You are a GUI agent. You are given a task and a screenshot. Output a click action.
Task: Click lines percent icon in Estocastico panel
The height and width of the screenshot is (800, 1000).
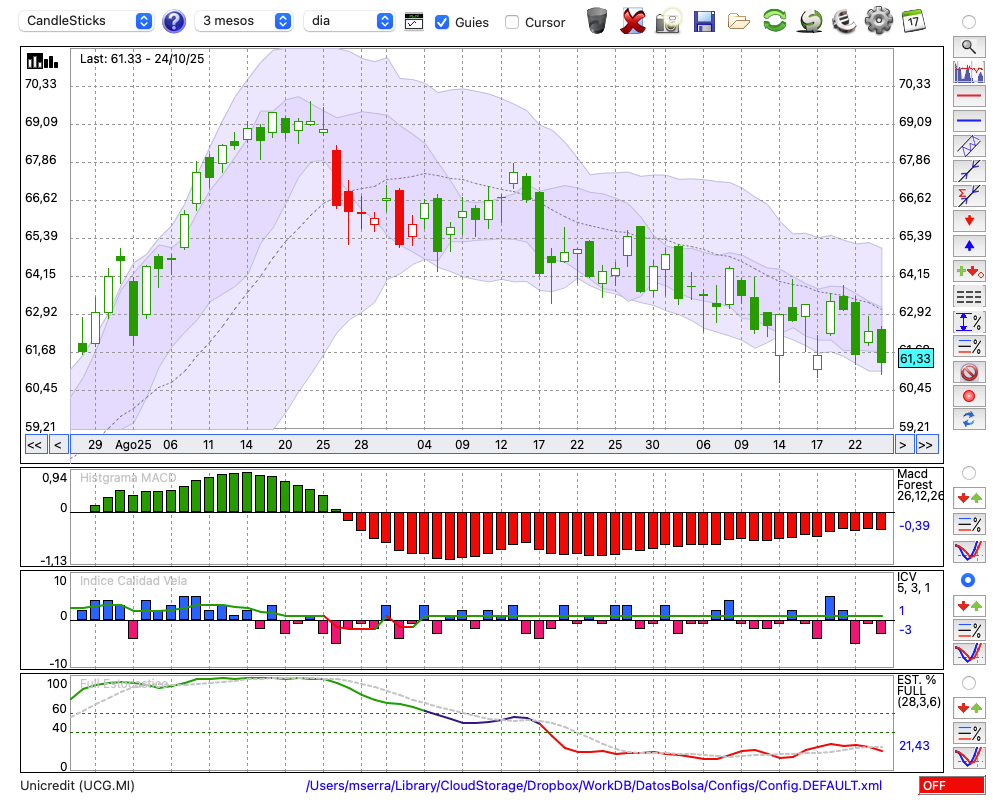[x=969, y=733]
